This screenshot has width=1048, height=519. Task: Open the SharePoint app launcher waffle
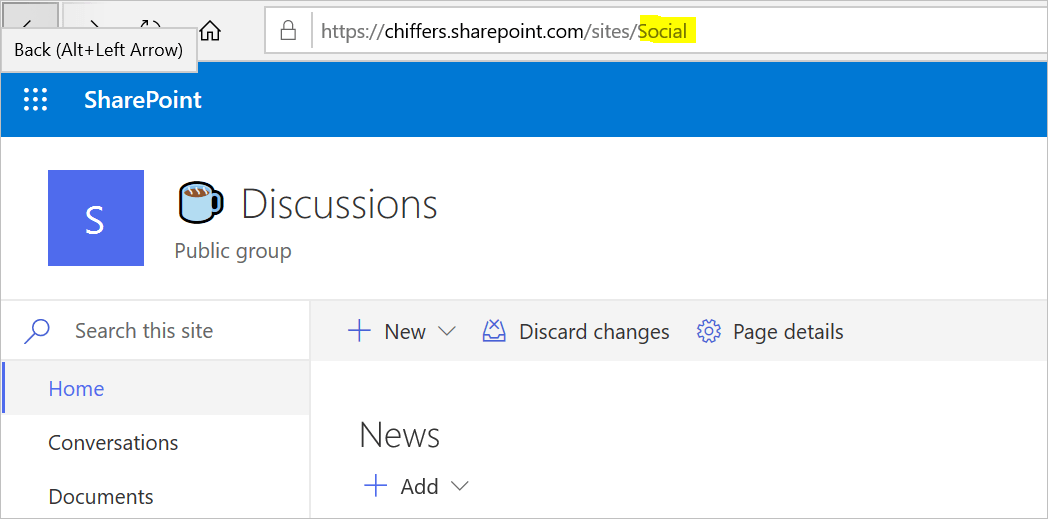click(x=35, y=100)
